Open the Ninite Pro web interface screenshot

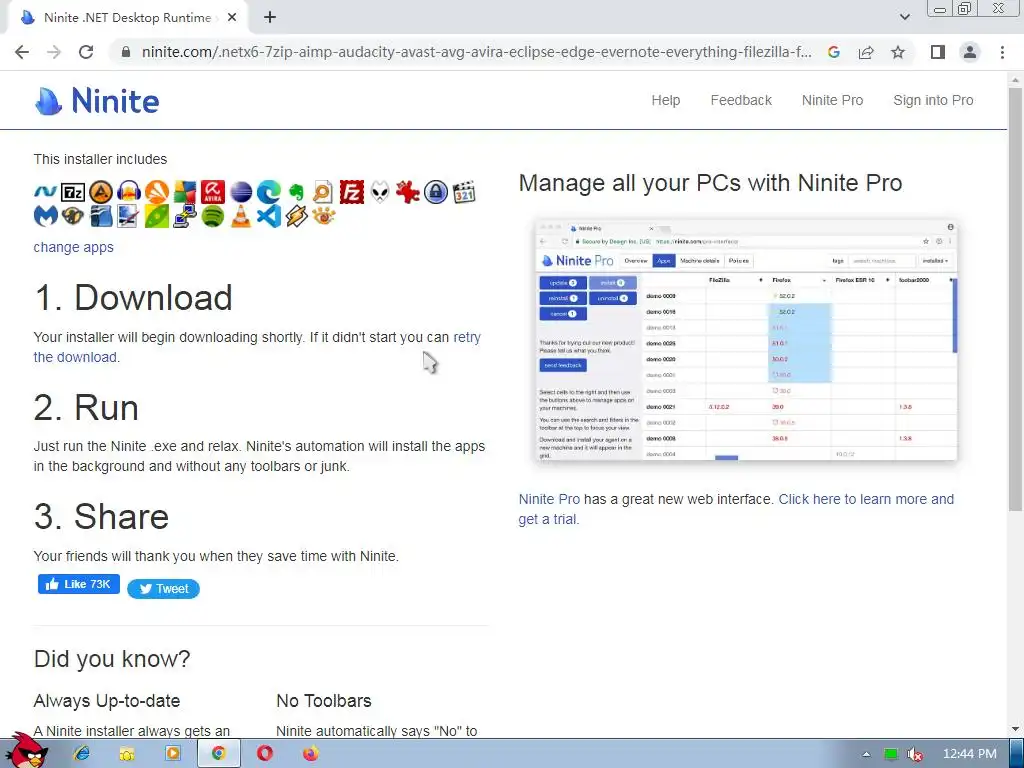746,340
